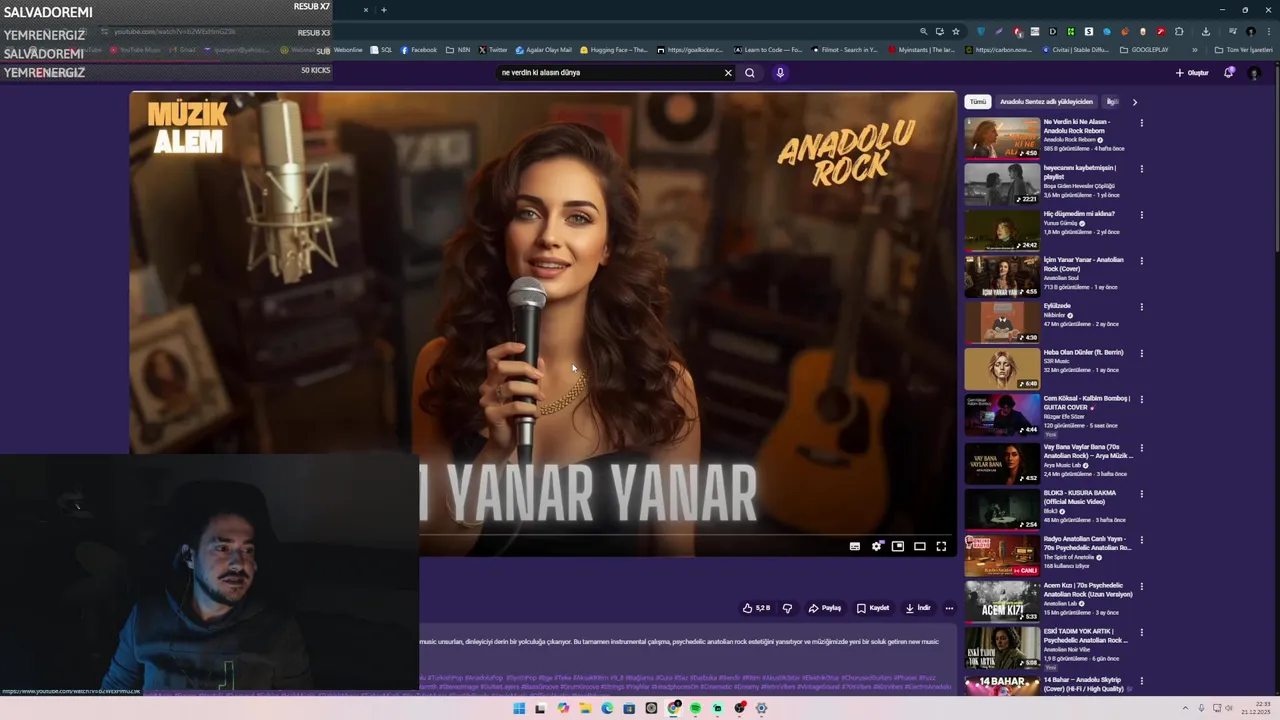Select the Tümü filter chip

(x=978, y=102)
